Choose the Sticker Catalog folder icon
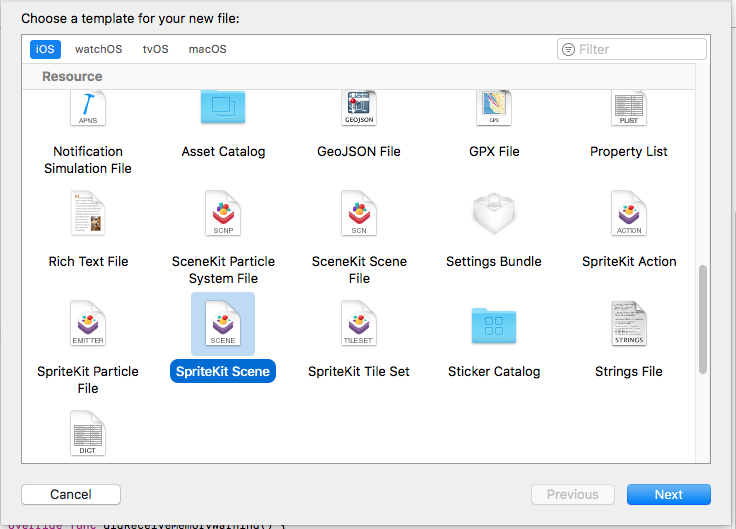Image resolution: width=736 pixels, height=529 pixels. point(494,325)
